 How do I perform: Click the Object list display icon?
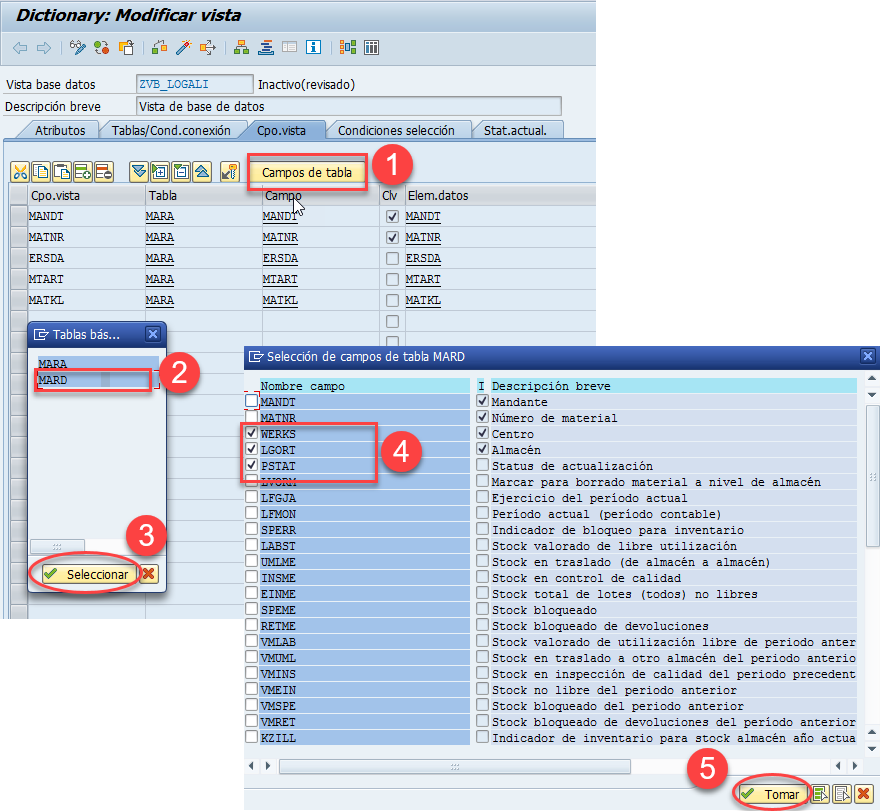[x=265, y=48]
